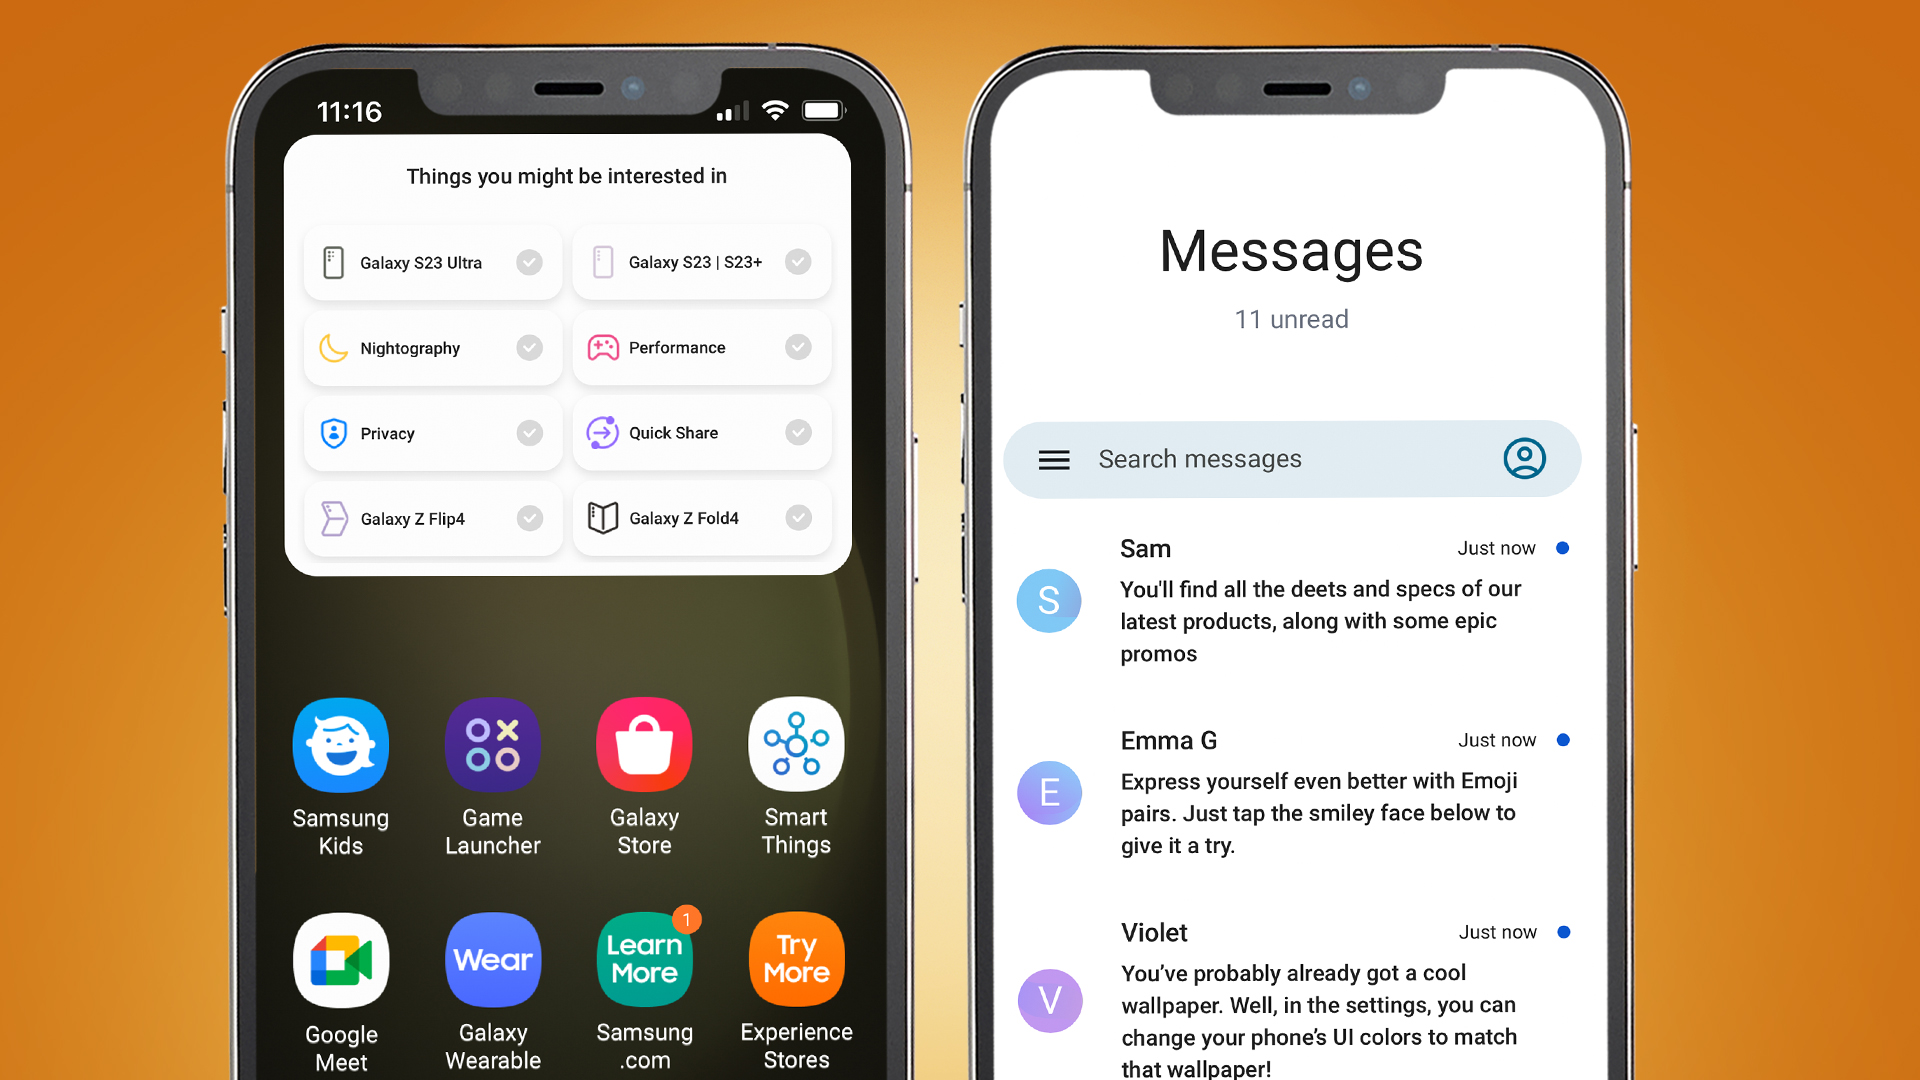Open profile icon in Messages search bar

click(x=1524, y=459)
